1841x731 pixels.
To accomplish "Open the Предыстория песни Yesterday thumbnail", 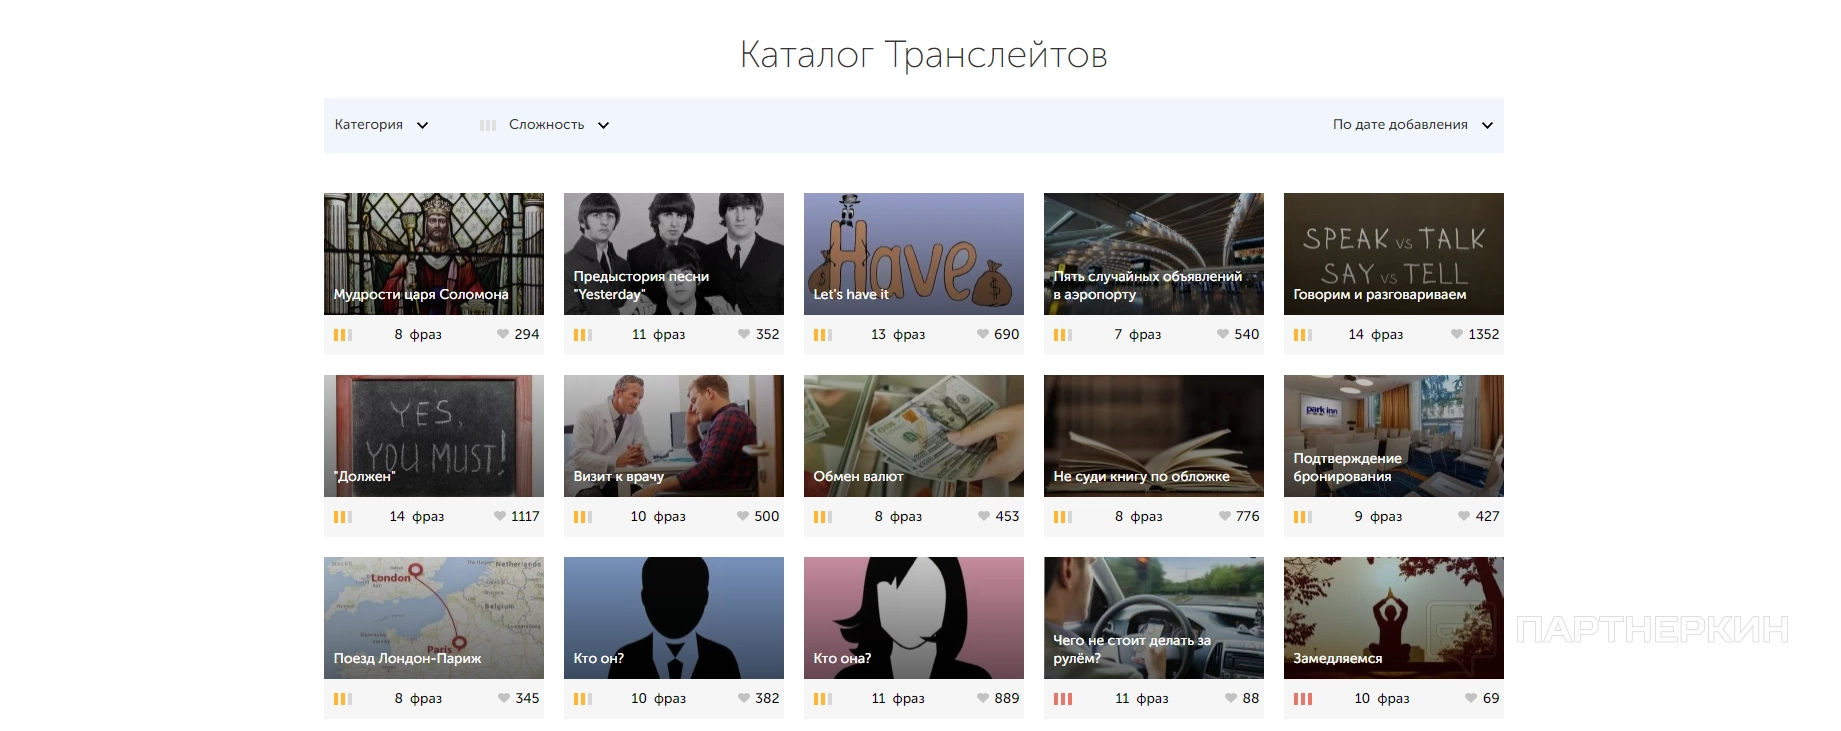I will (x=673, y=253).
